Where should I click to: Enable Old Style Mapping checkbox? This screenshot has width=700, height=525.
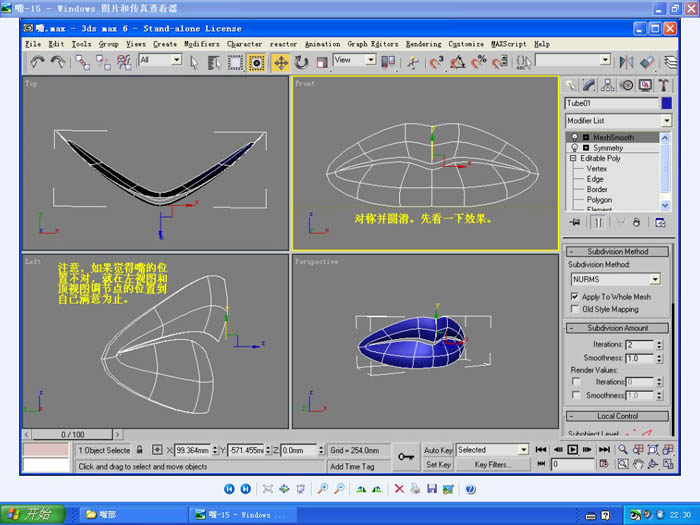(574, 309)
